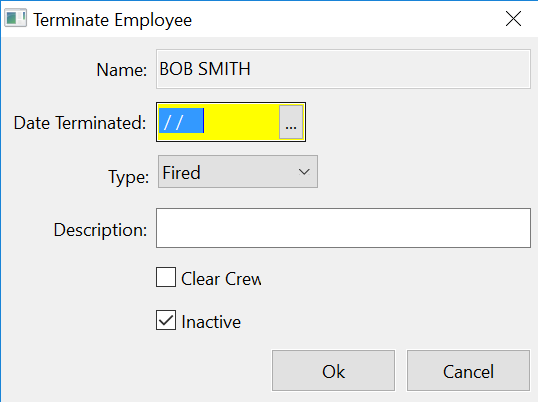Click the Clear Crew label text
Viewport: 538px width, 402px height.
pyautogui.click(x=221, y=279)
